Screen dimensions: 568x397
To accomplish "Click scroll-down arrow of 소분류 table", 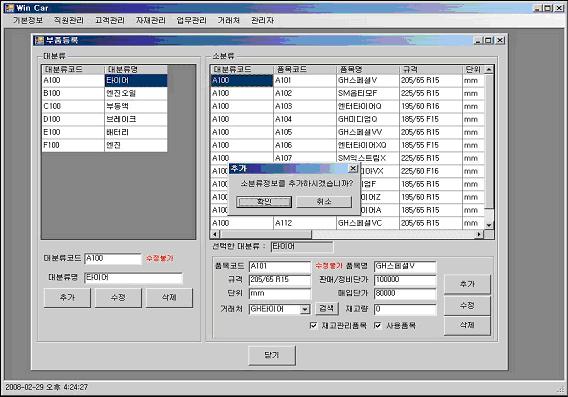I will click(489, 225).
